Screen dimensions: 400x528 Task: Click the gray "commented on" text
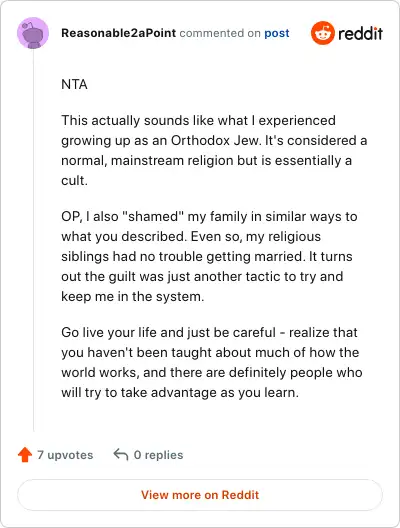point(220,33)
